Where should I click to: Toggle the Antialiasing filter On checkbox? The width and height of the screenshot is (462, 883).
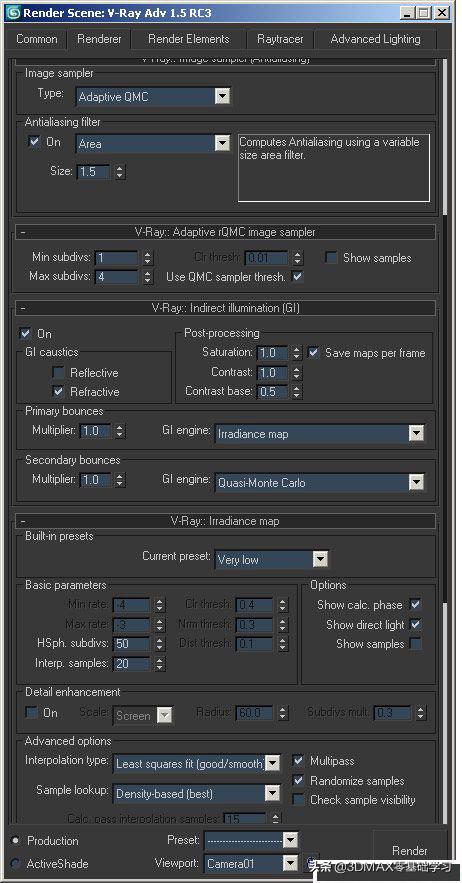tap(34, 142)
